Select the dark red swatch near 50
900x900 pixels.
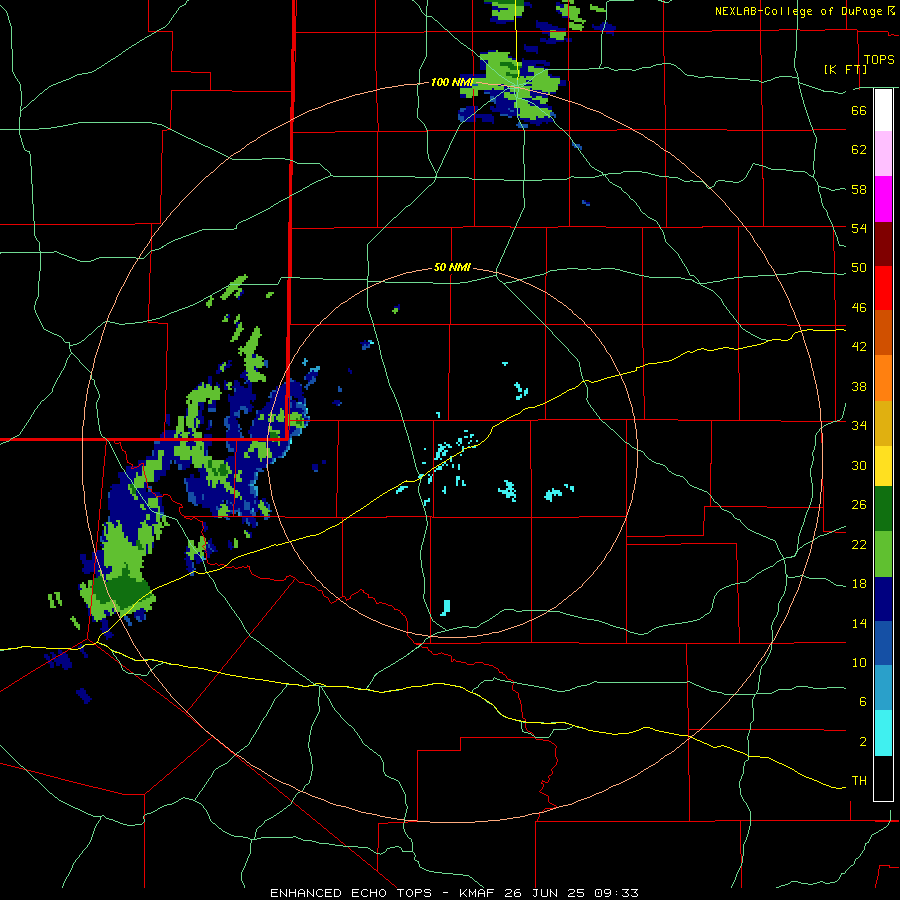tap(883, 244)
